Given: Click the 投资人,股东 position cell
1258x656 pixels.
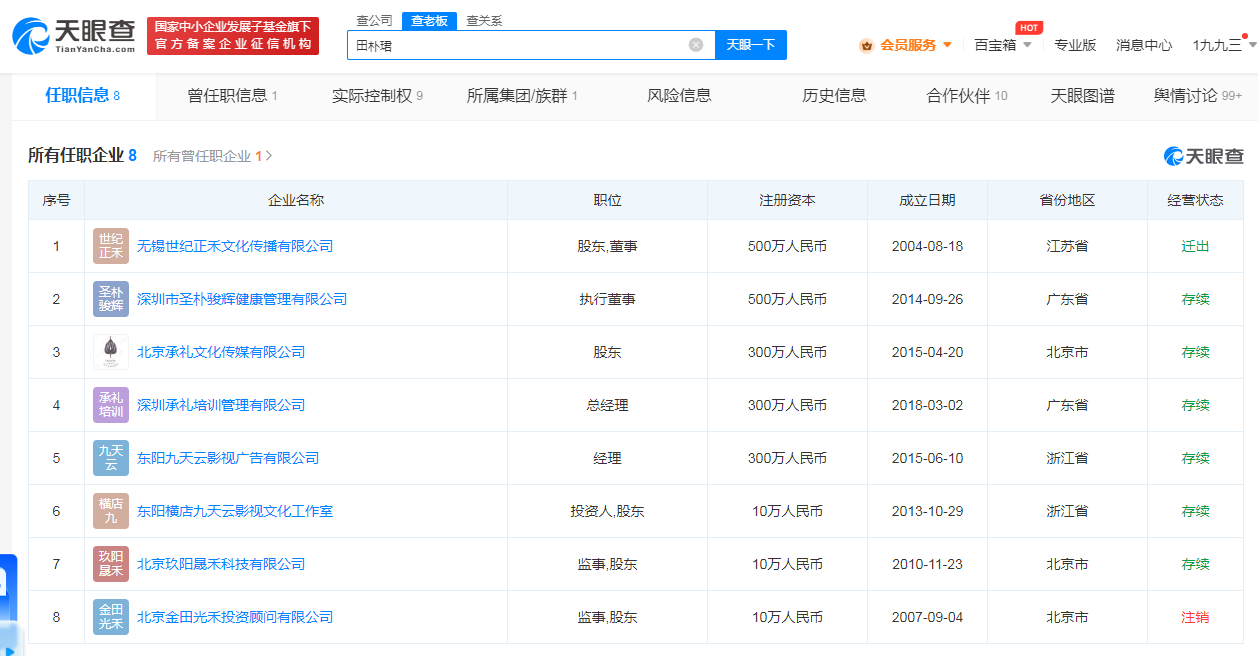Looking at the screenshot, I should point(607,511).
